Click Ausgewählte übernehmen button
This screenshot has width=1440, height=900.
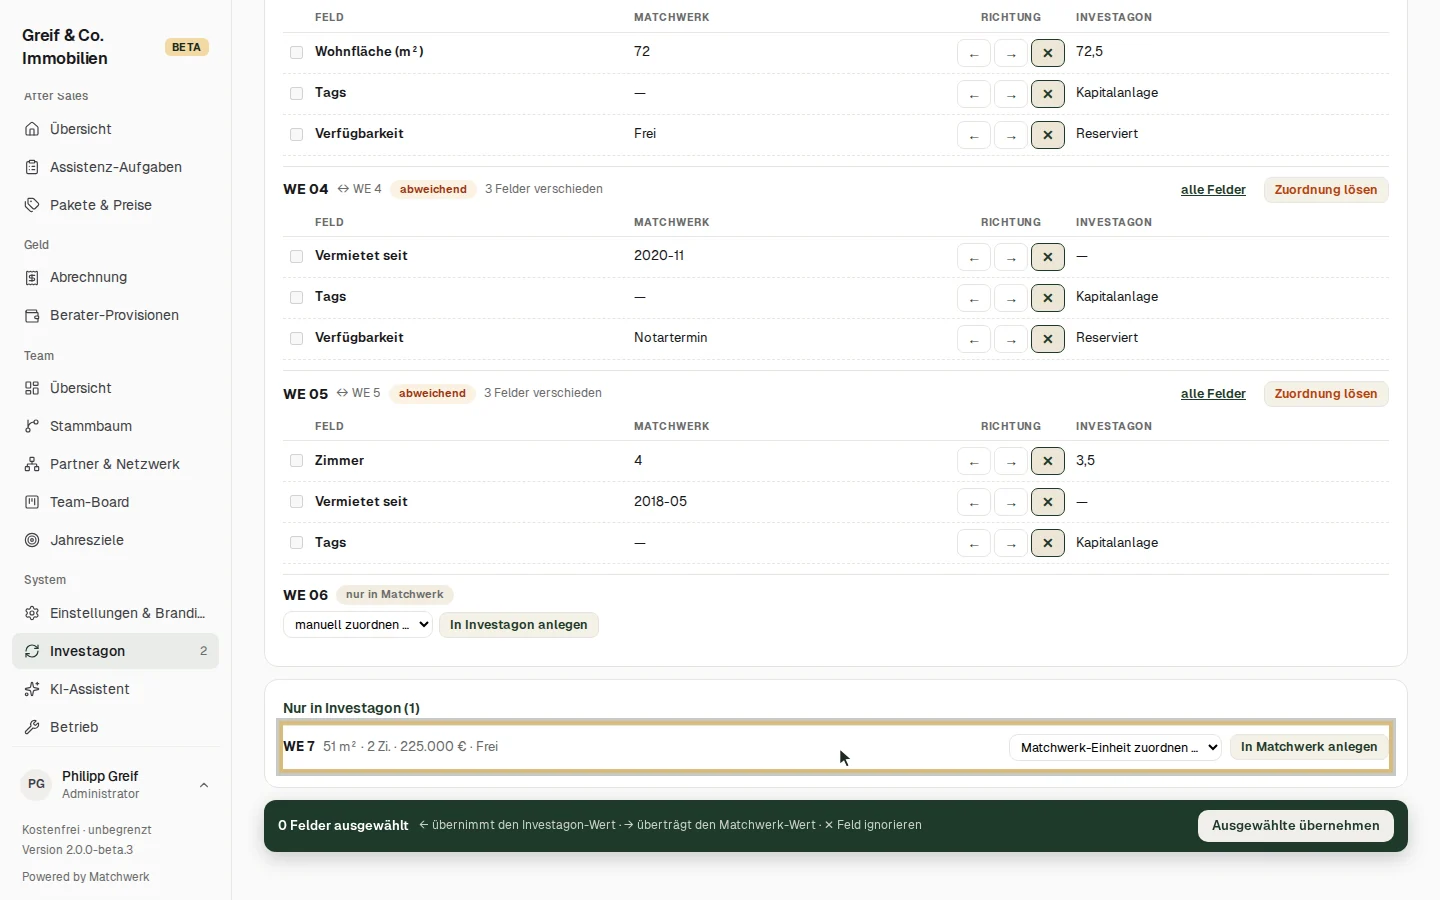click(1296, 826)
